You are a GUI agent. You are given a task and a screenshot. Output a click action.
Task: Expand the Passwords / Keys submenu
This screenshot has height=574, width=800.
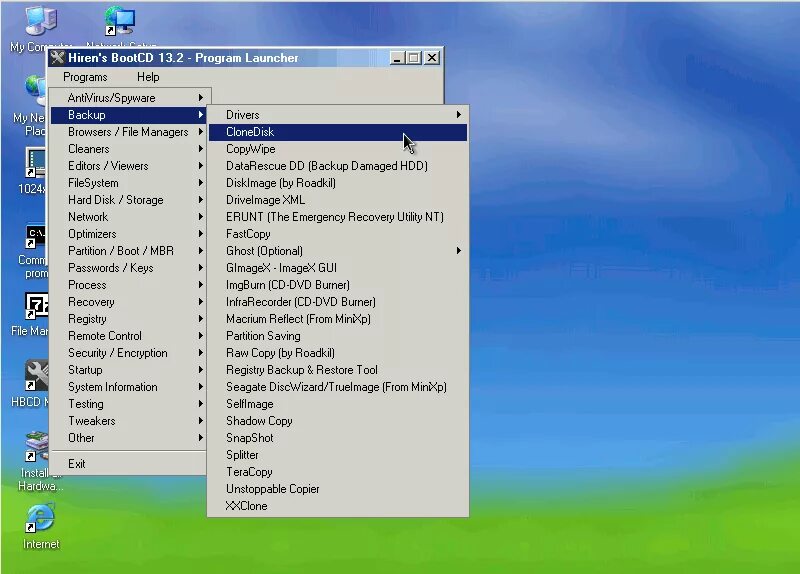pos(130,268)
